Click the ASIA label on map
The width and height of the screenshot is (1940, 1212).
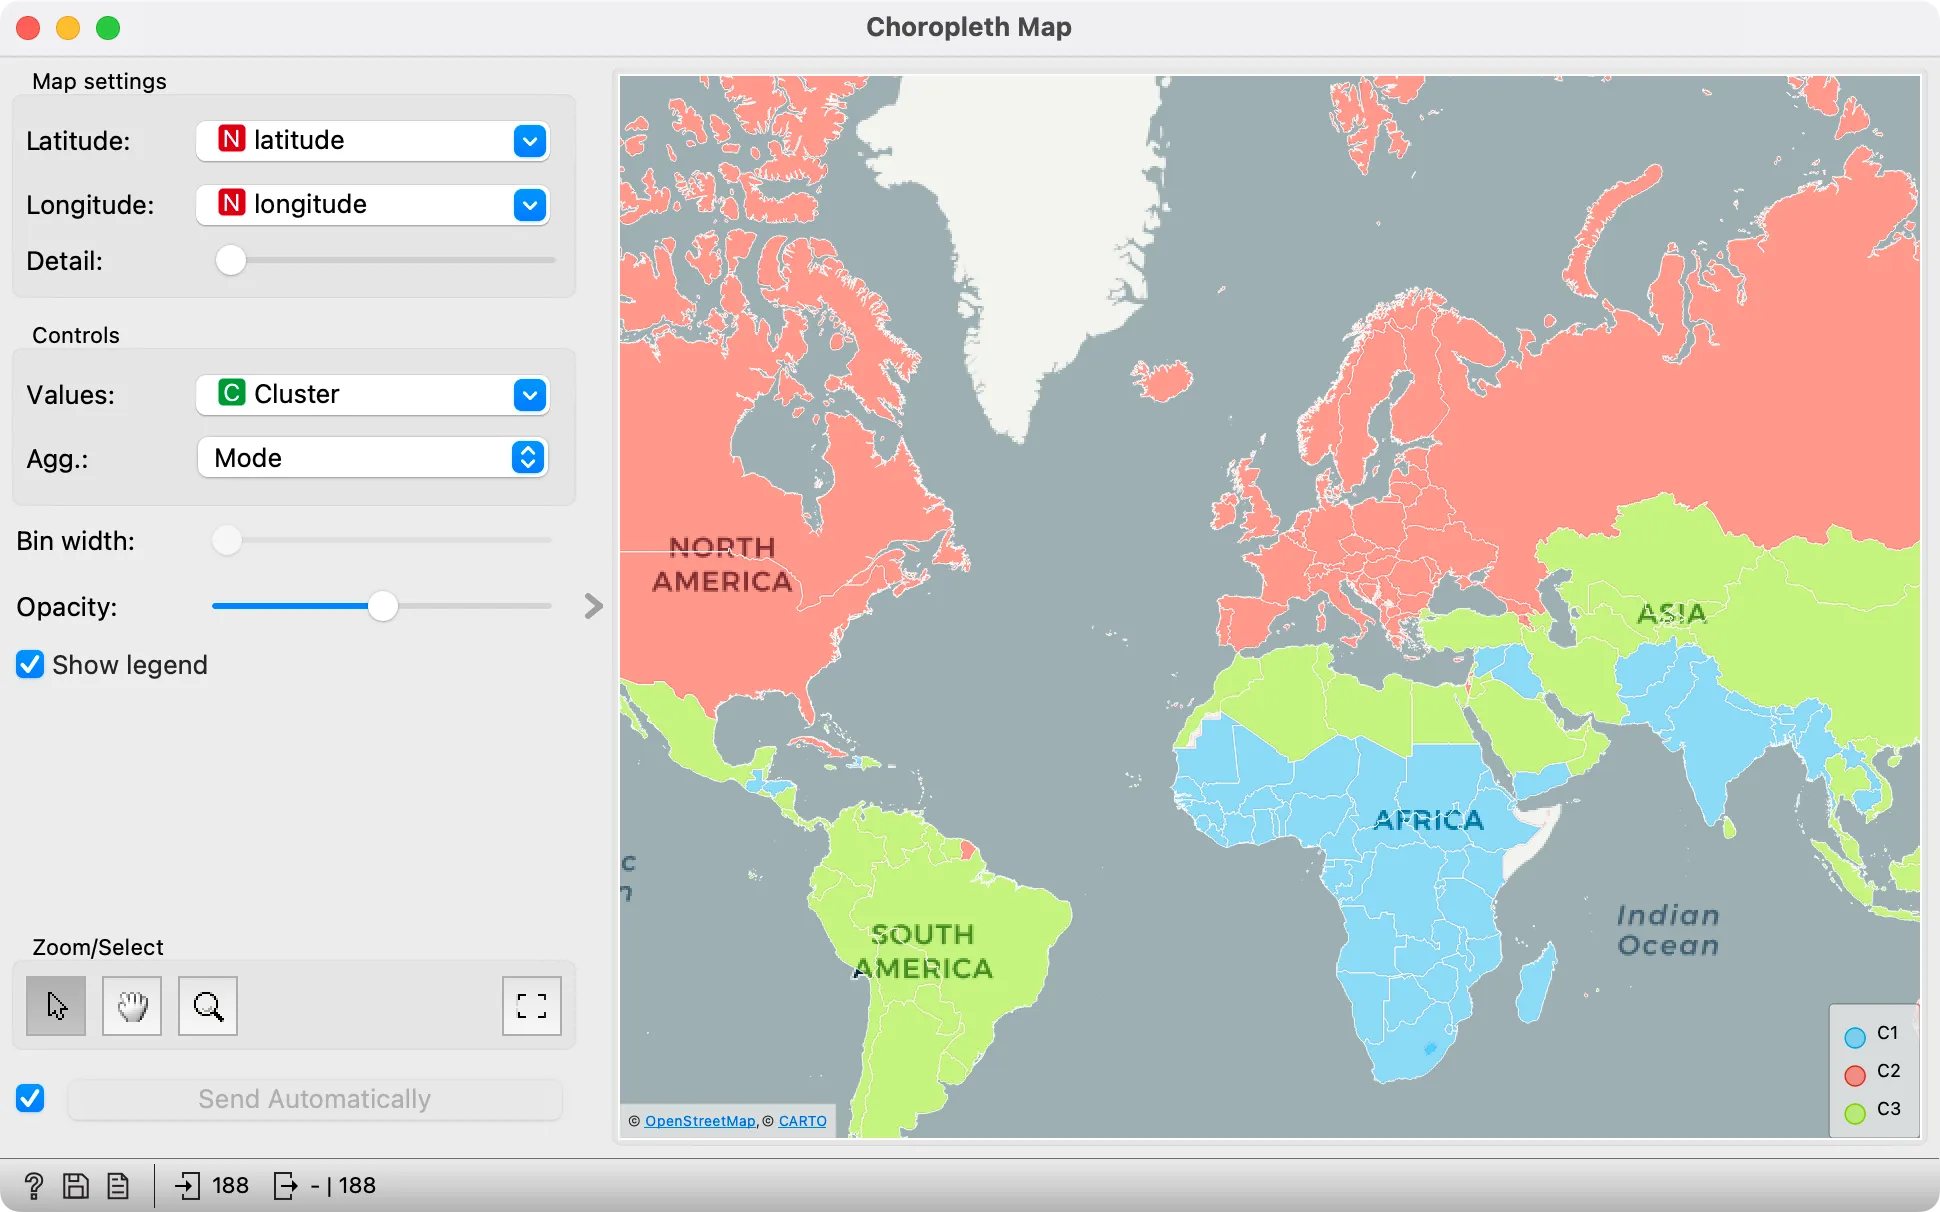click(x=1671, y=613)
